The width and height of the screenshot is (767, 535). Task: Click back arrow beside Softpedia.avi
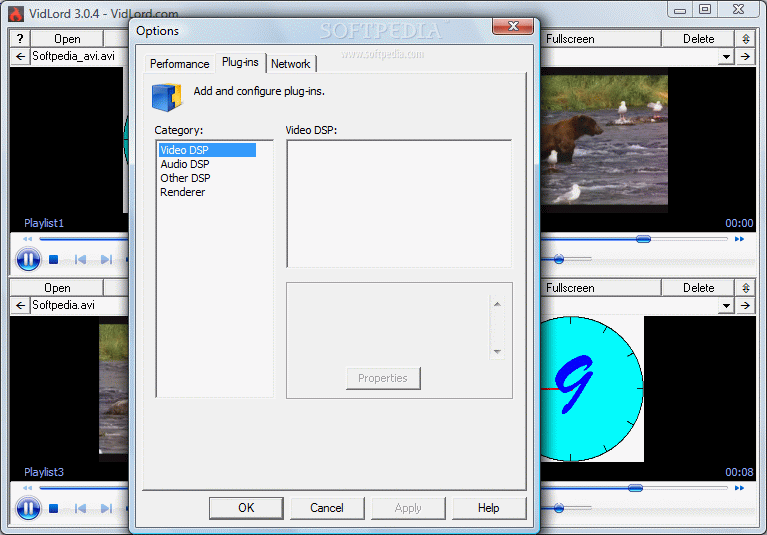tap(20, 306)
